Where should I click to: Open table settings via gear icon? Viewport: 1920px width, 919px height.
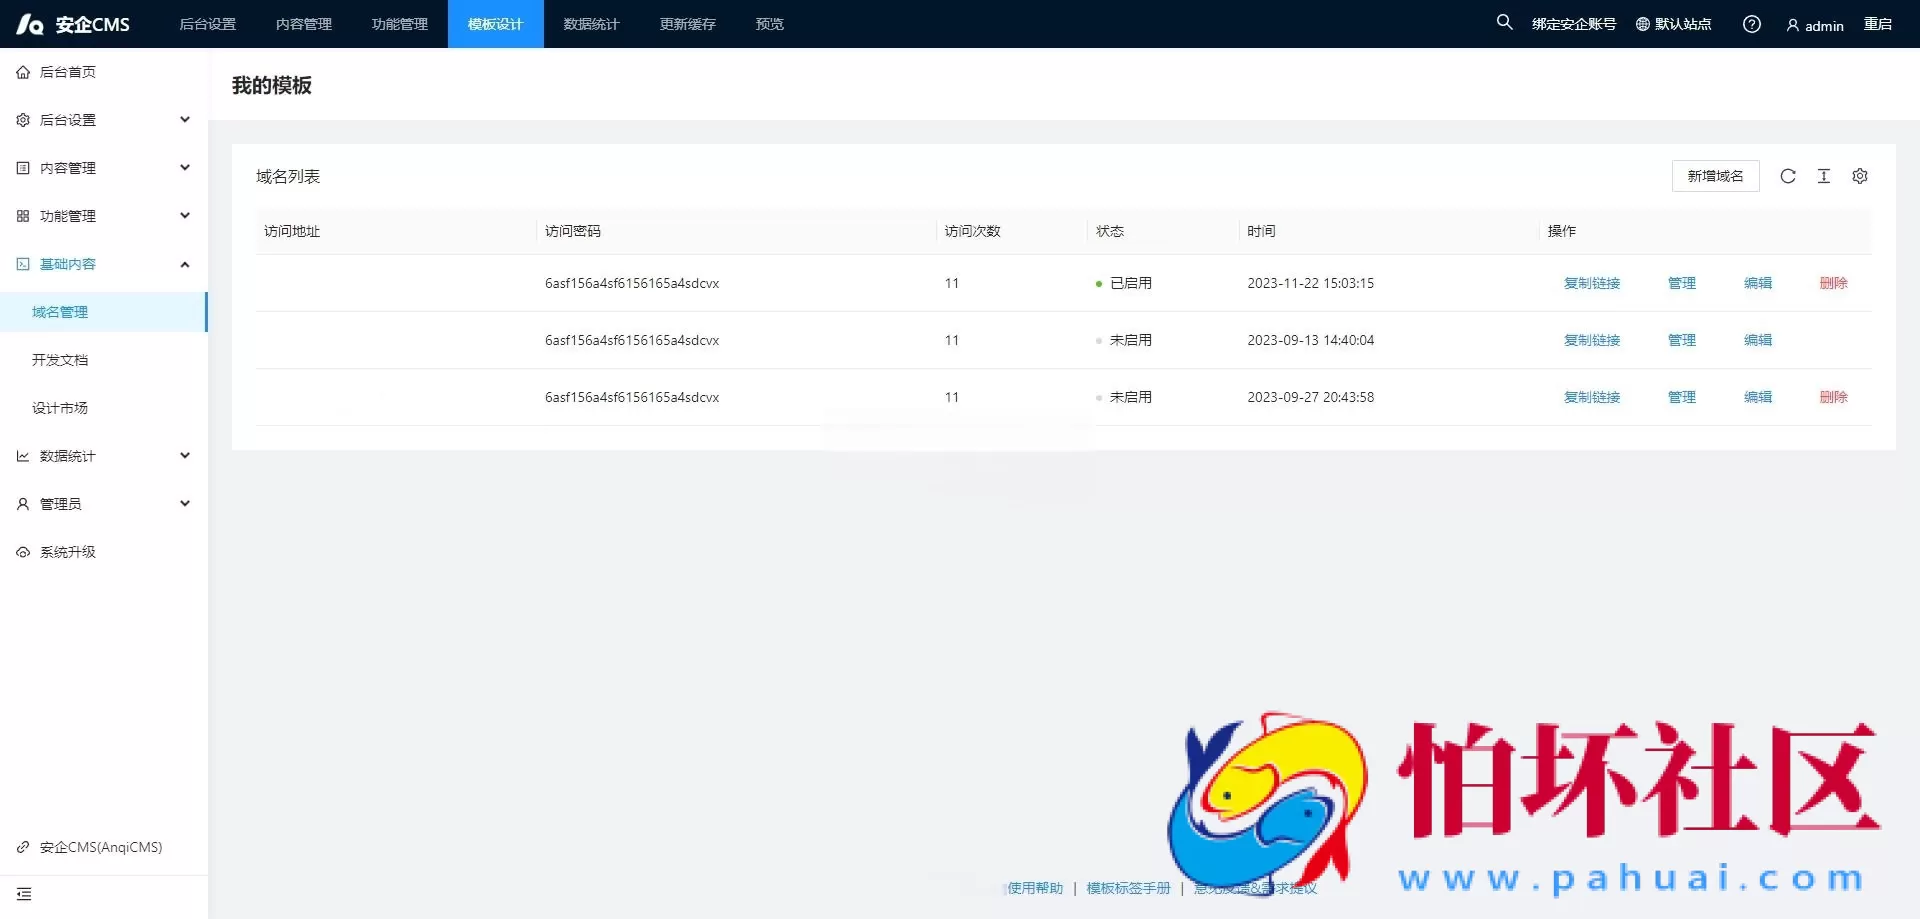click(x=1860, y=176)
